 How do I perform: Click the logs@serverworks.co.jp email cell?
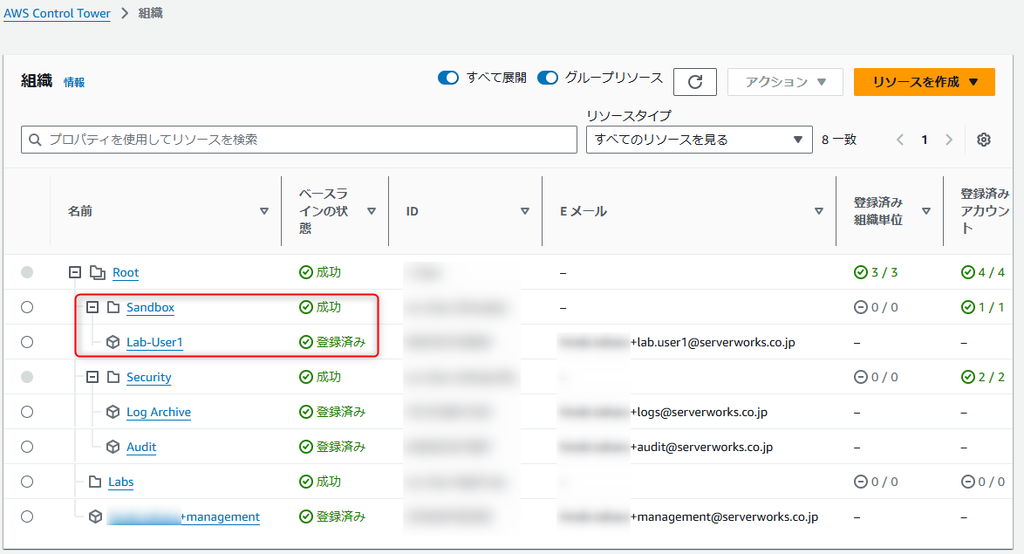pos(664,412)
